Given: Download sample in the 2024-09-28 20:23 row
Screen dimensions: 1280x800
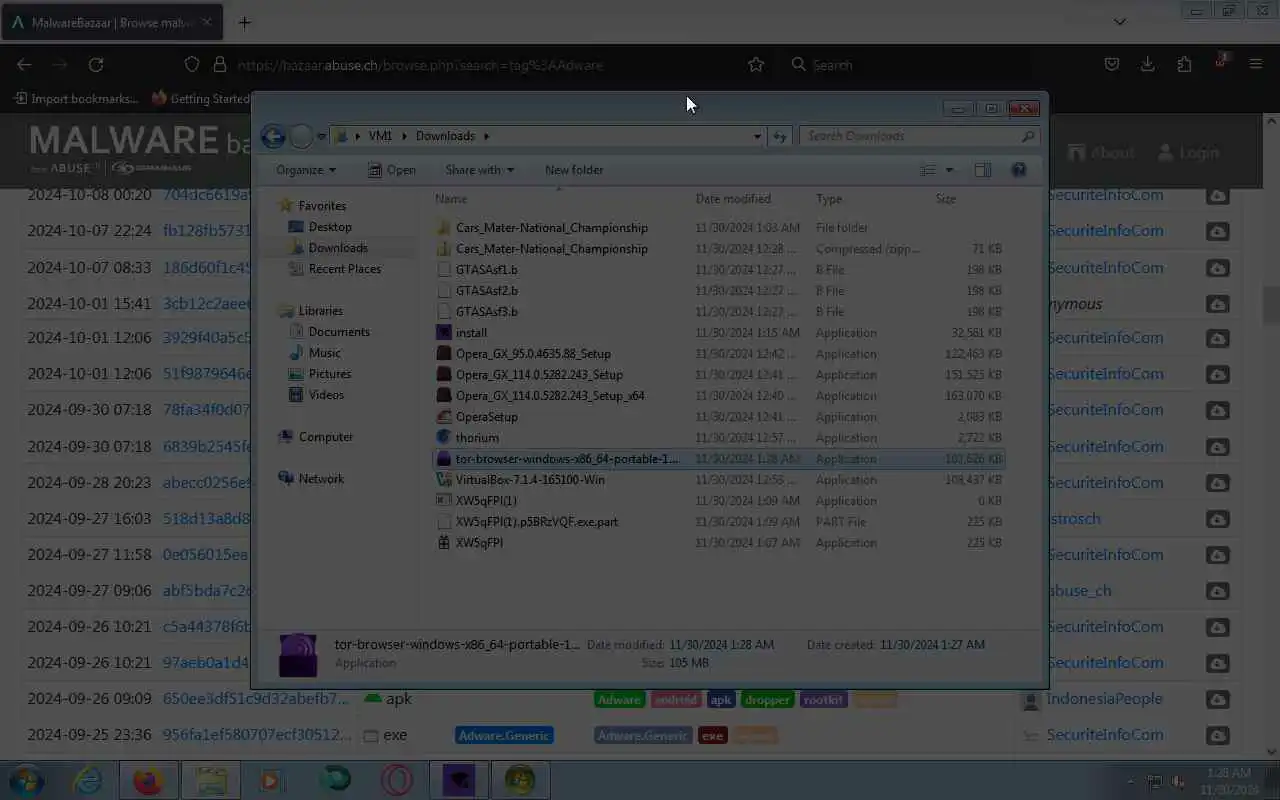Looking at the screenshot, I should (1217, 483).
